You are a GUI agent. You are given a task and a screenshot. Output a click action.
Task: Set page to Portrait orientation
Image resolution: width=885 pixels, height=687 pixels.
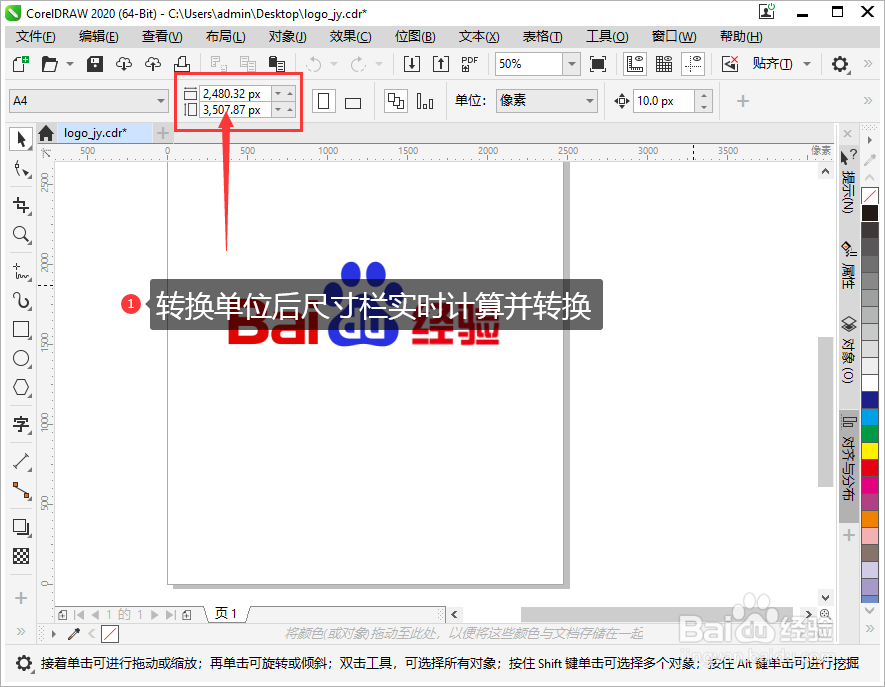coord(324,102)
